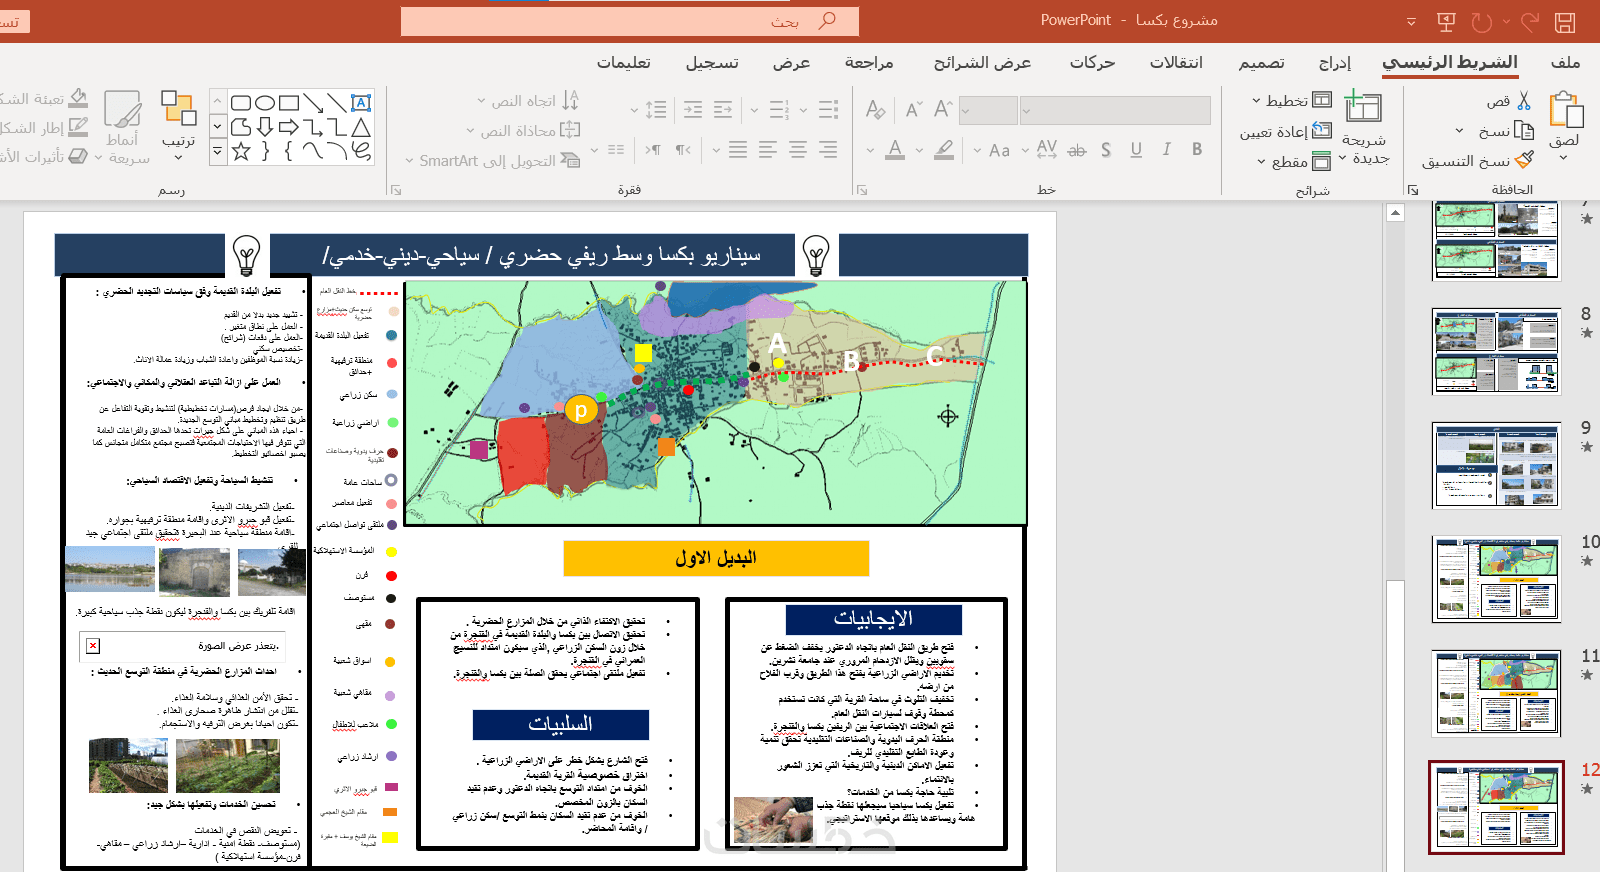Click the text highlight color pen
The width and height of the screenshot is (1600, 872).
point(943,150)
